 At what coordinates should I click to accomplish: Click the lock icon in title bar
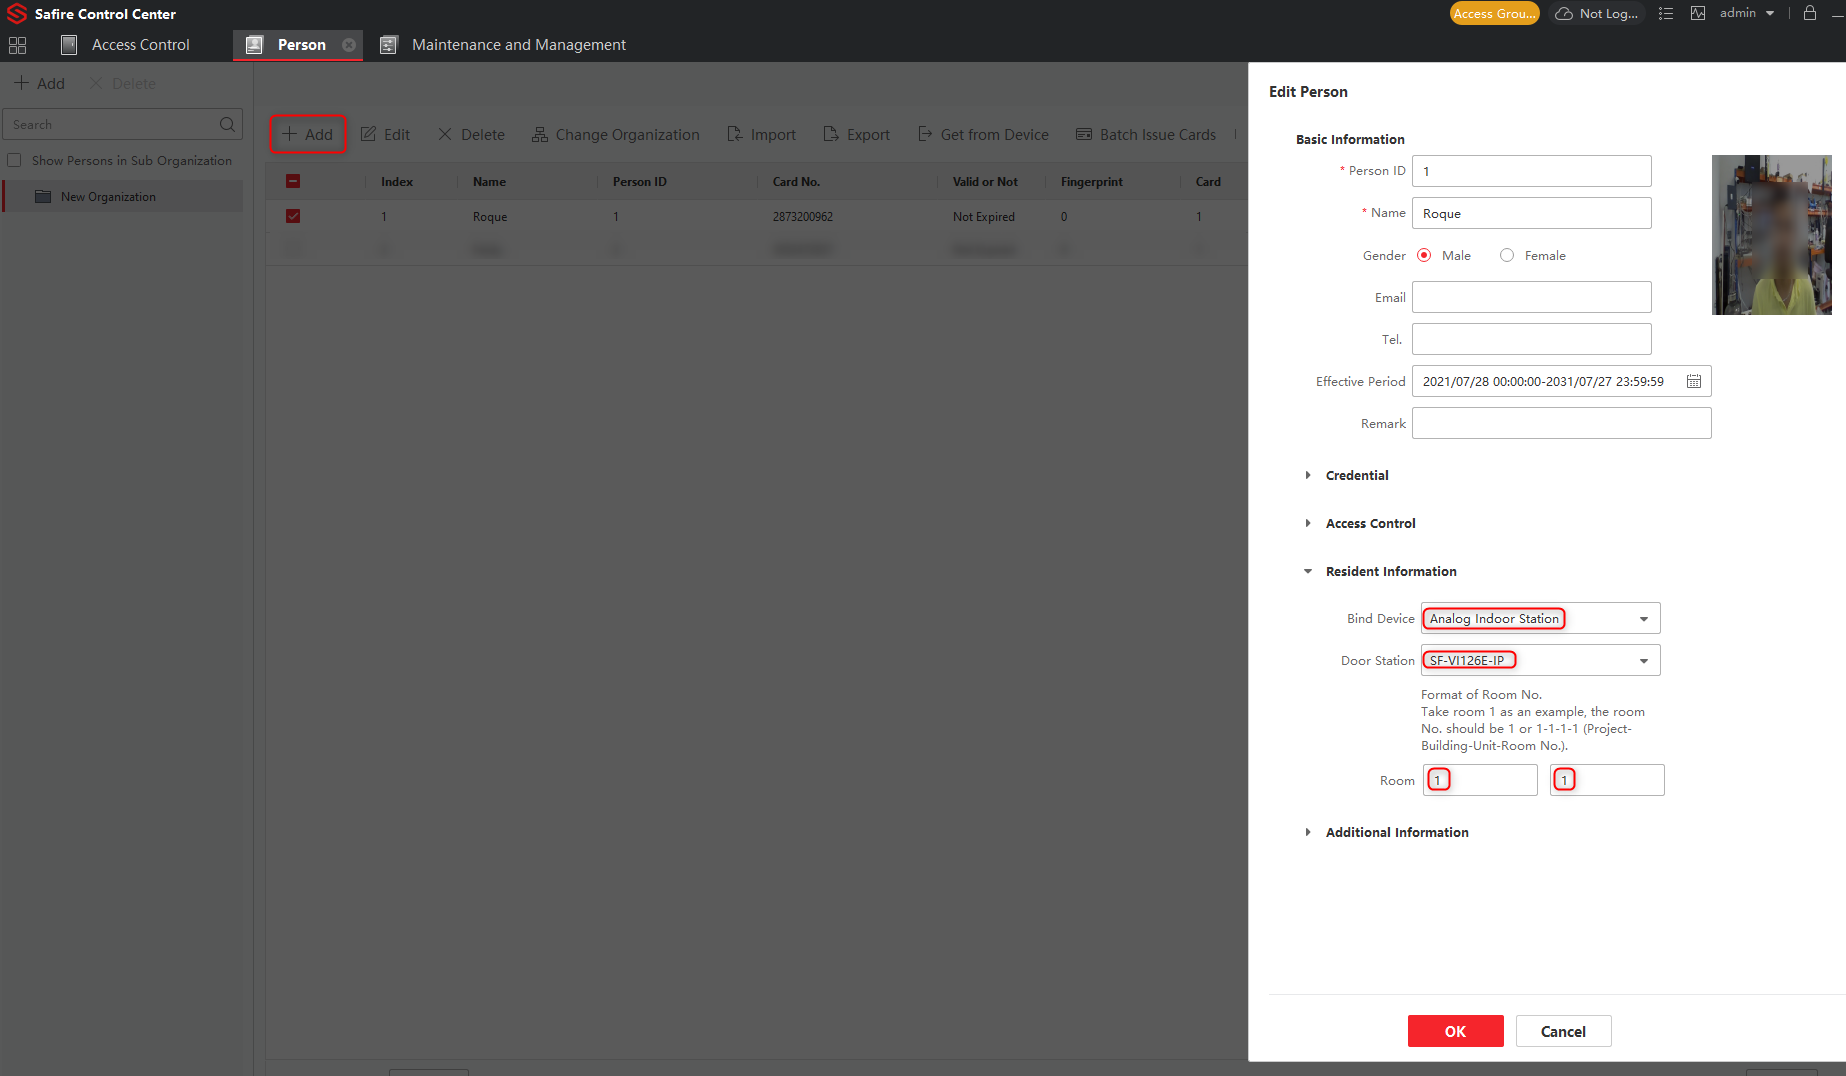[1810, 13]
